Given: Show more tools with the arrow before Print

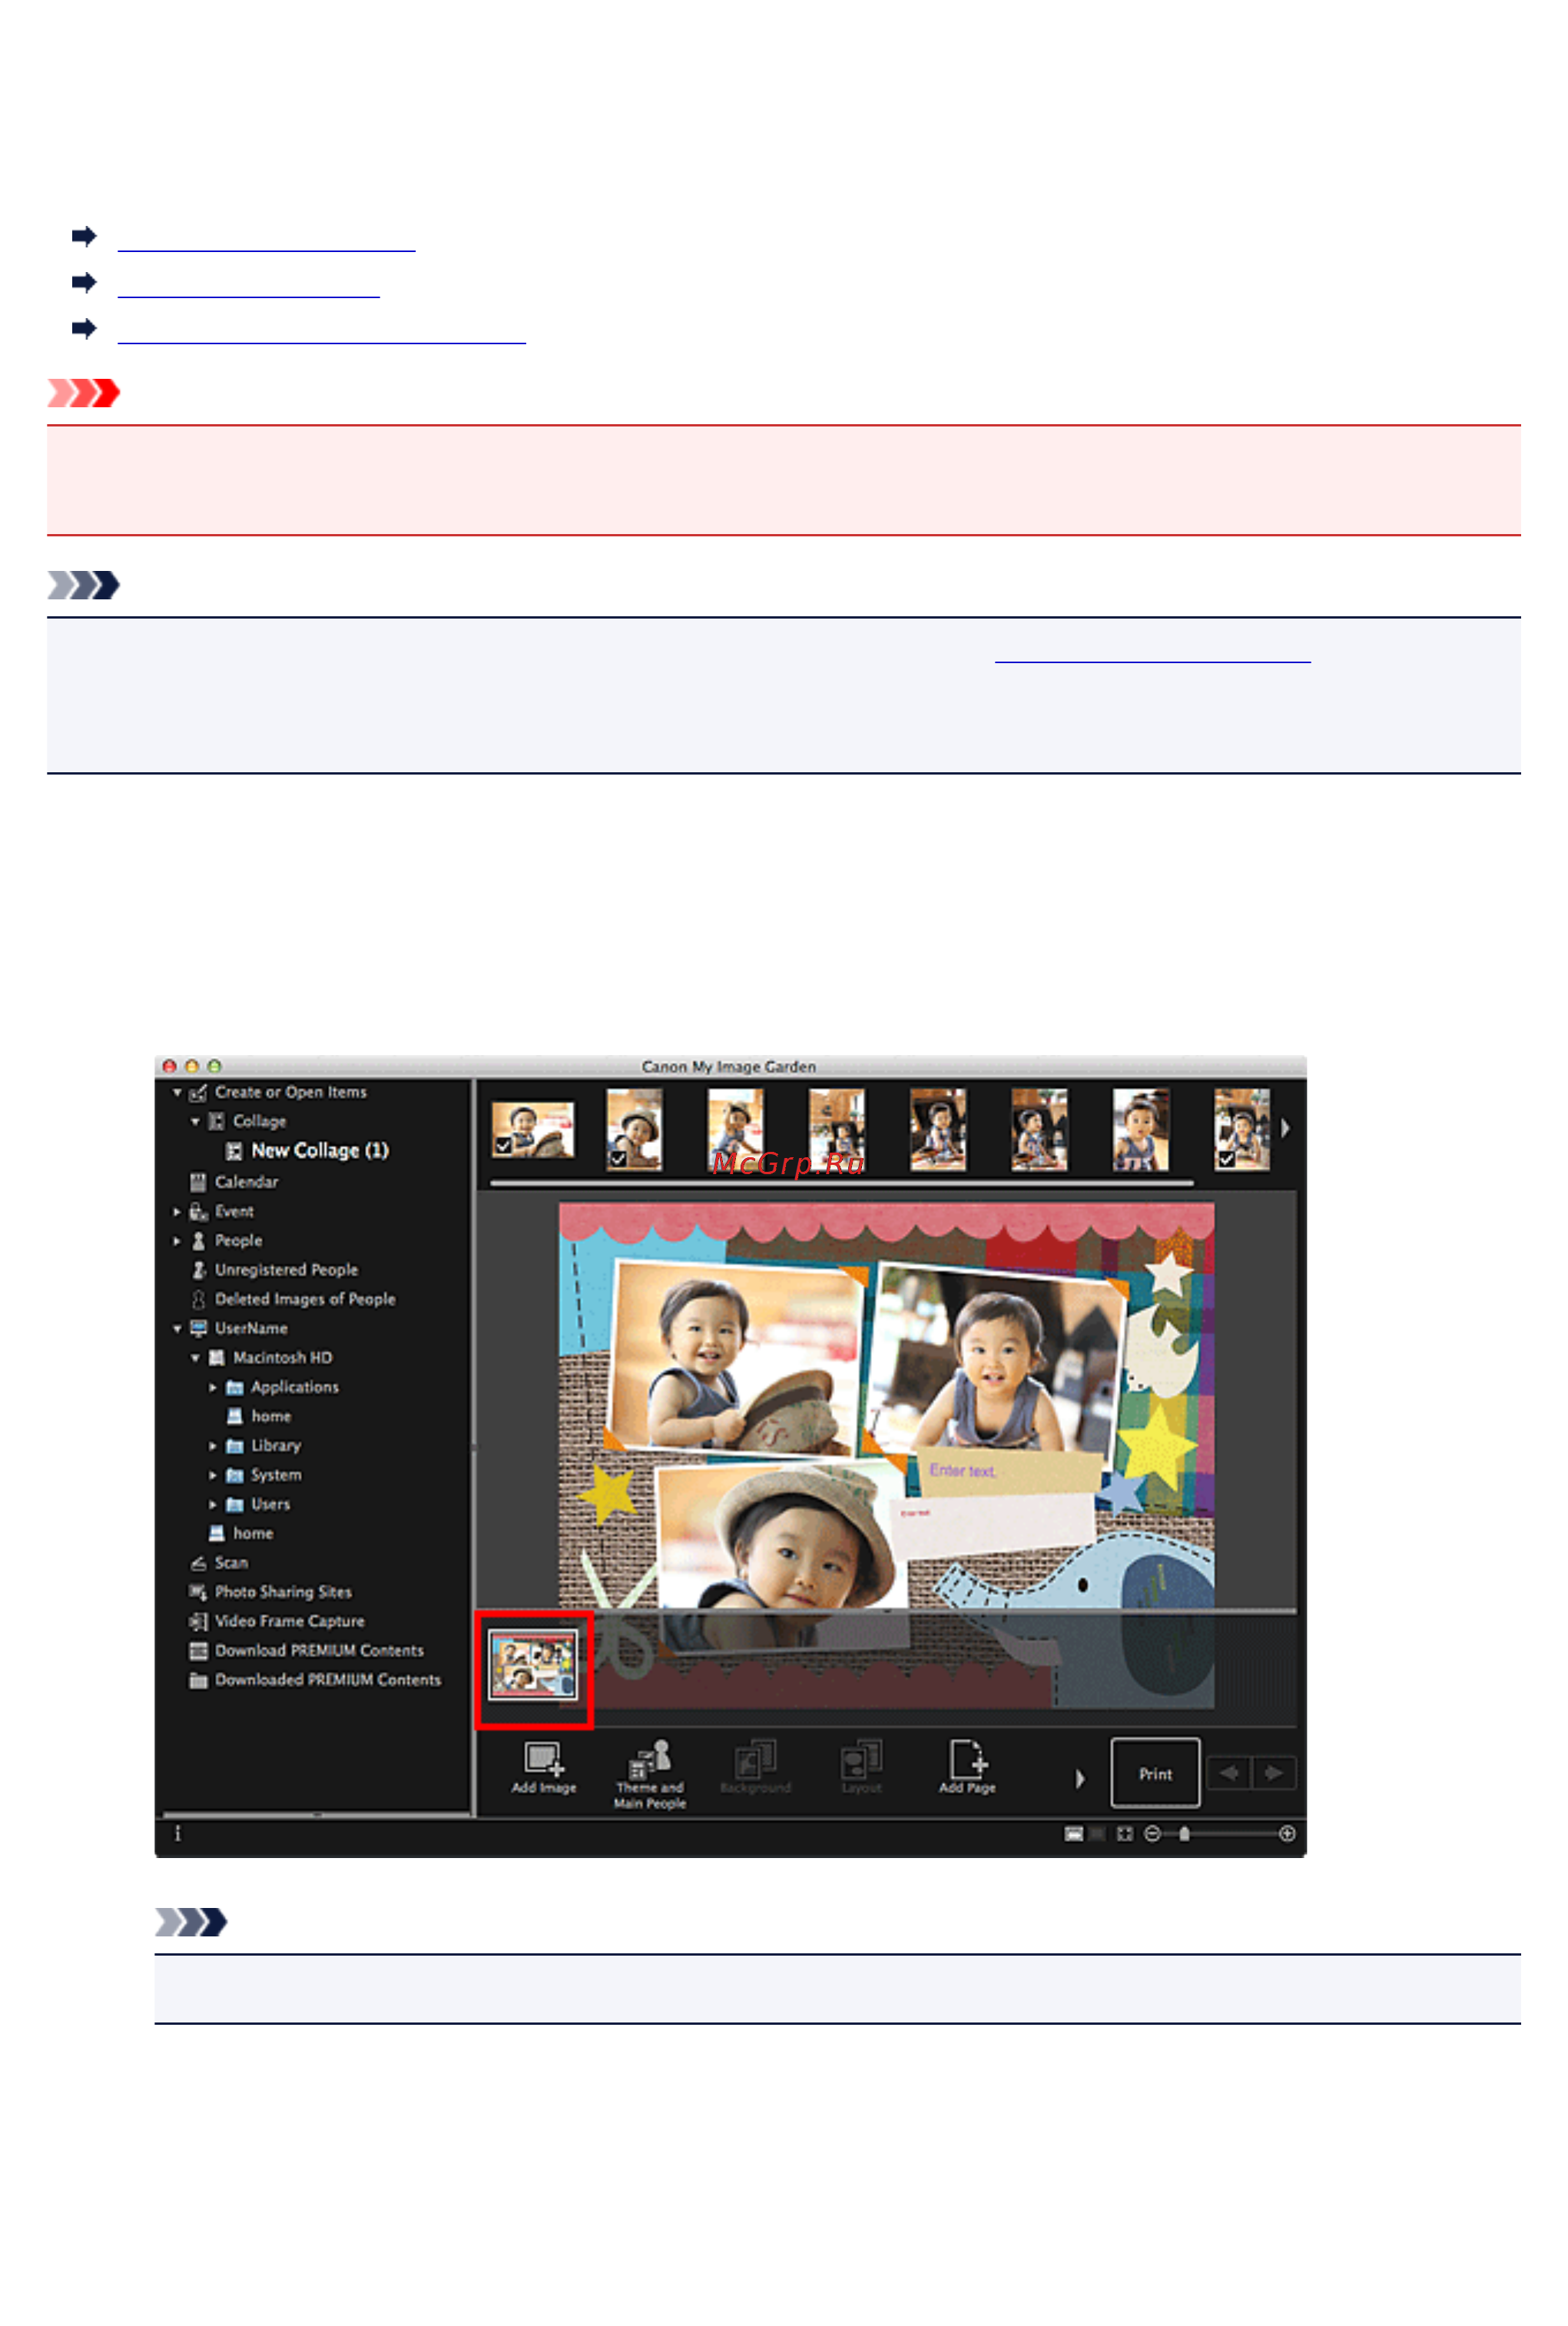Looking at the screenshot, I should pyautogui.click(x=1079, y=1778).
